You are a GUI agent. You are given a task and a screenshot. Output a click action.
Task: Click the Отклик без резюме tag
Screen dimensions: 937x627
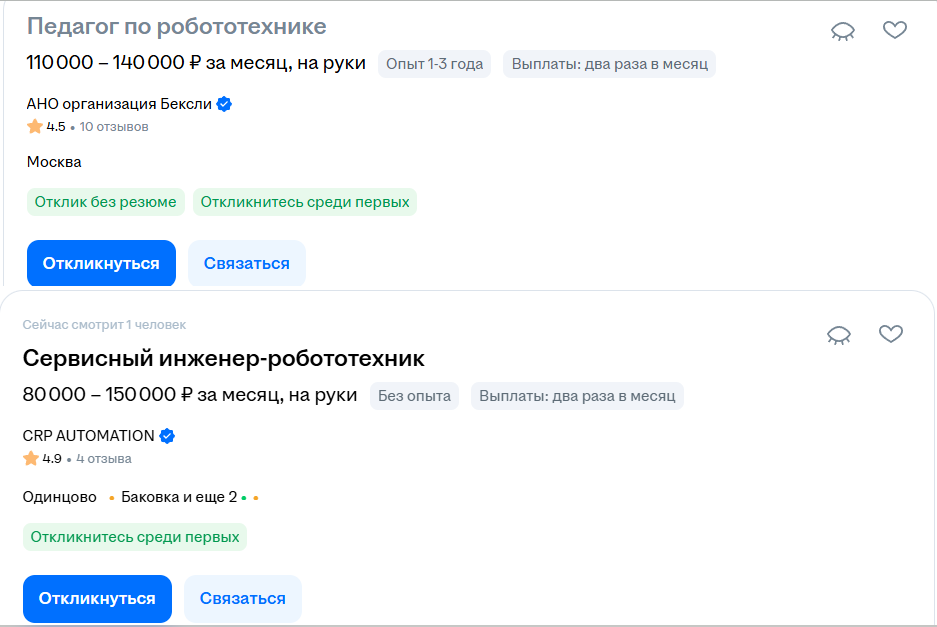[x=105, y=202]
